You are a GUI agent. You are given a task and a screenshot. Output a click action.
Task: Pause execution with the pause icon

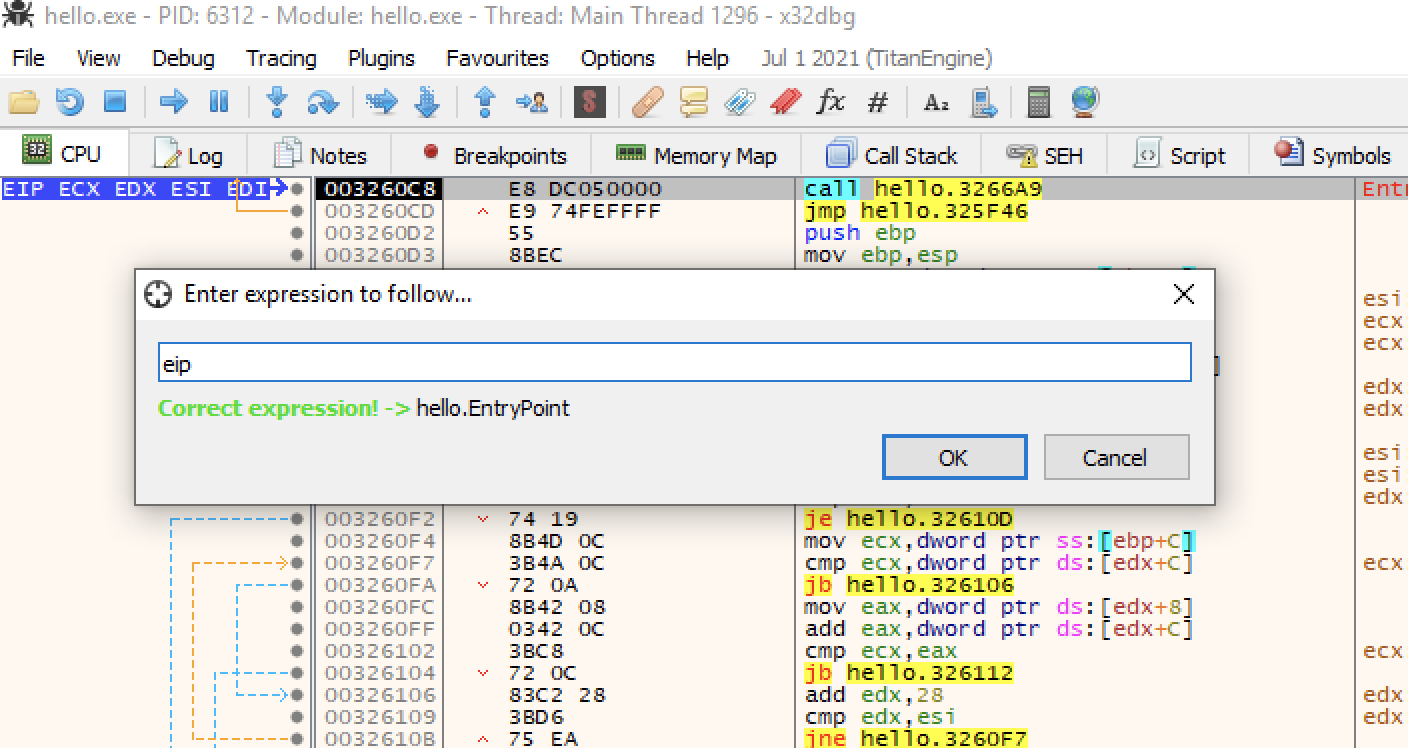coord(219,101)
